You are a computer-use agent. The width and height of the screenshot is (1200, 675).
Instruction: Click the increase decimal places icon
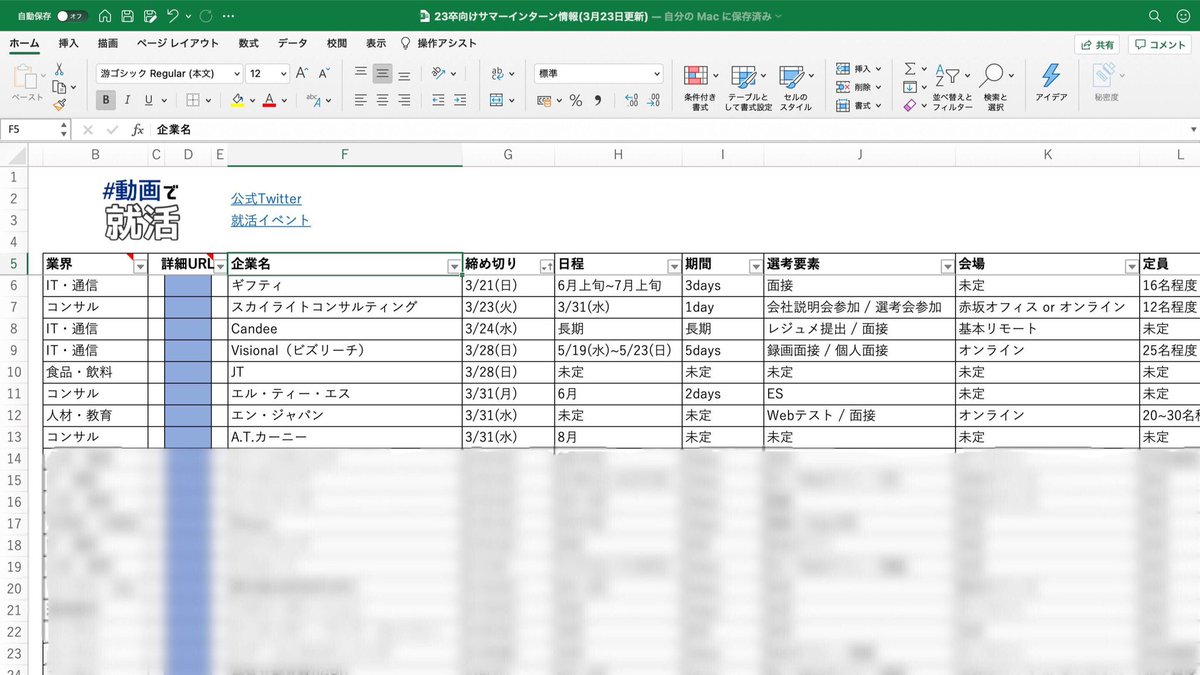tap(631, 100)
